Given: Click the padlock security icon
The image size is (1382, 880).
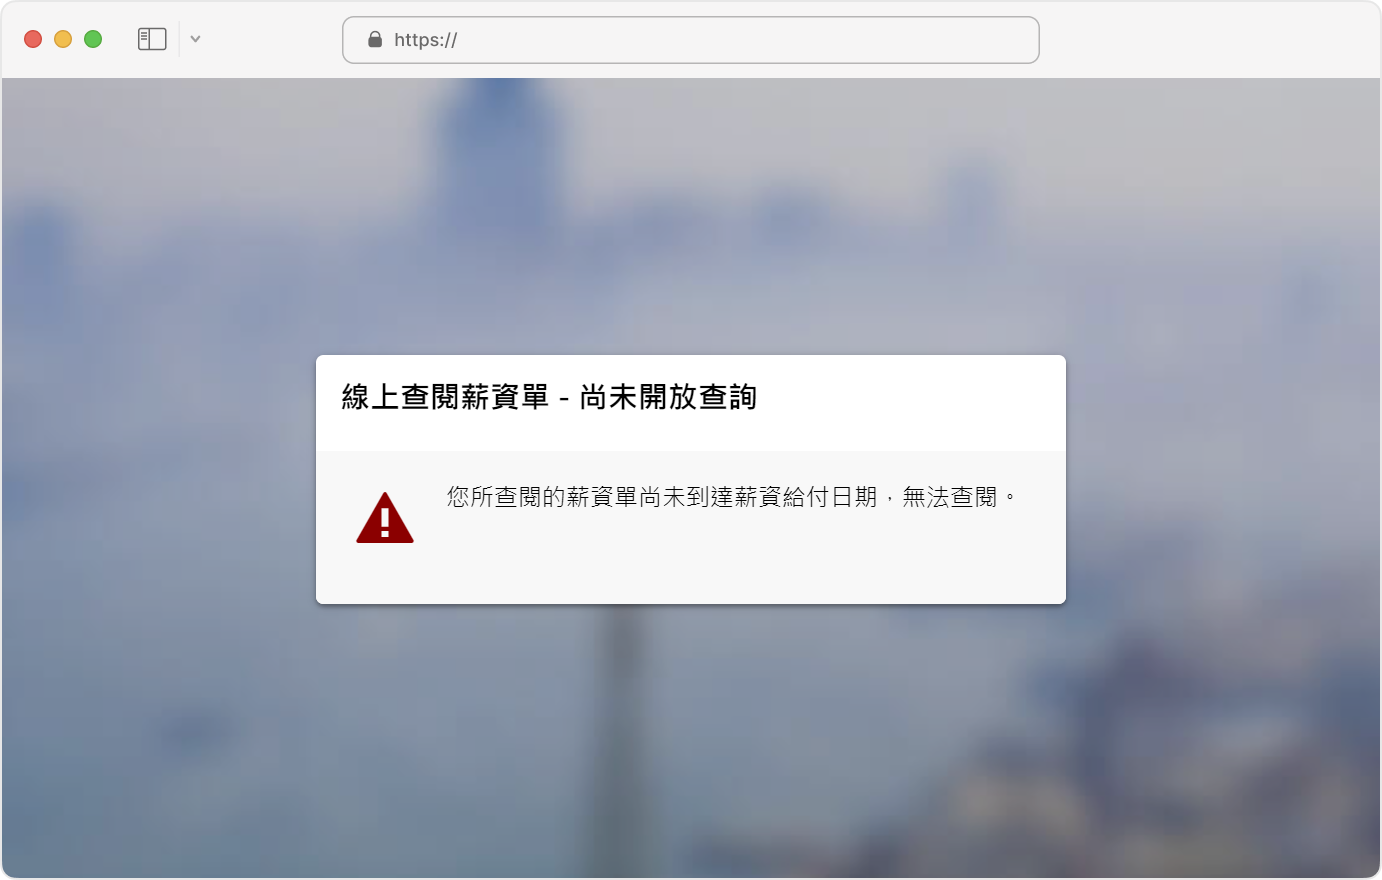Looking at the screenshot, I should tap(375, 39).
